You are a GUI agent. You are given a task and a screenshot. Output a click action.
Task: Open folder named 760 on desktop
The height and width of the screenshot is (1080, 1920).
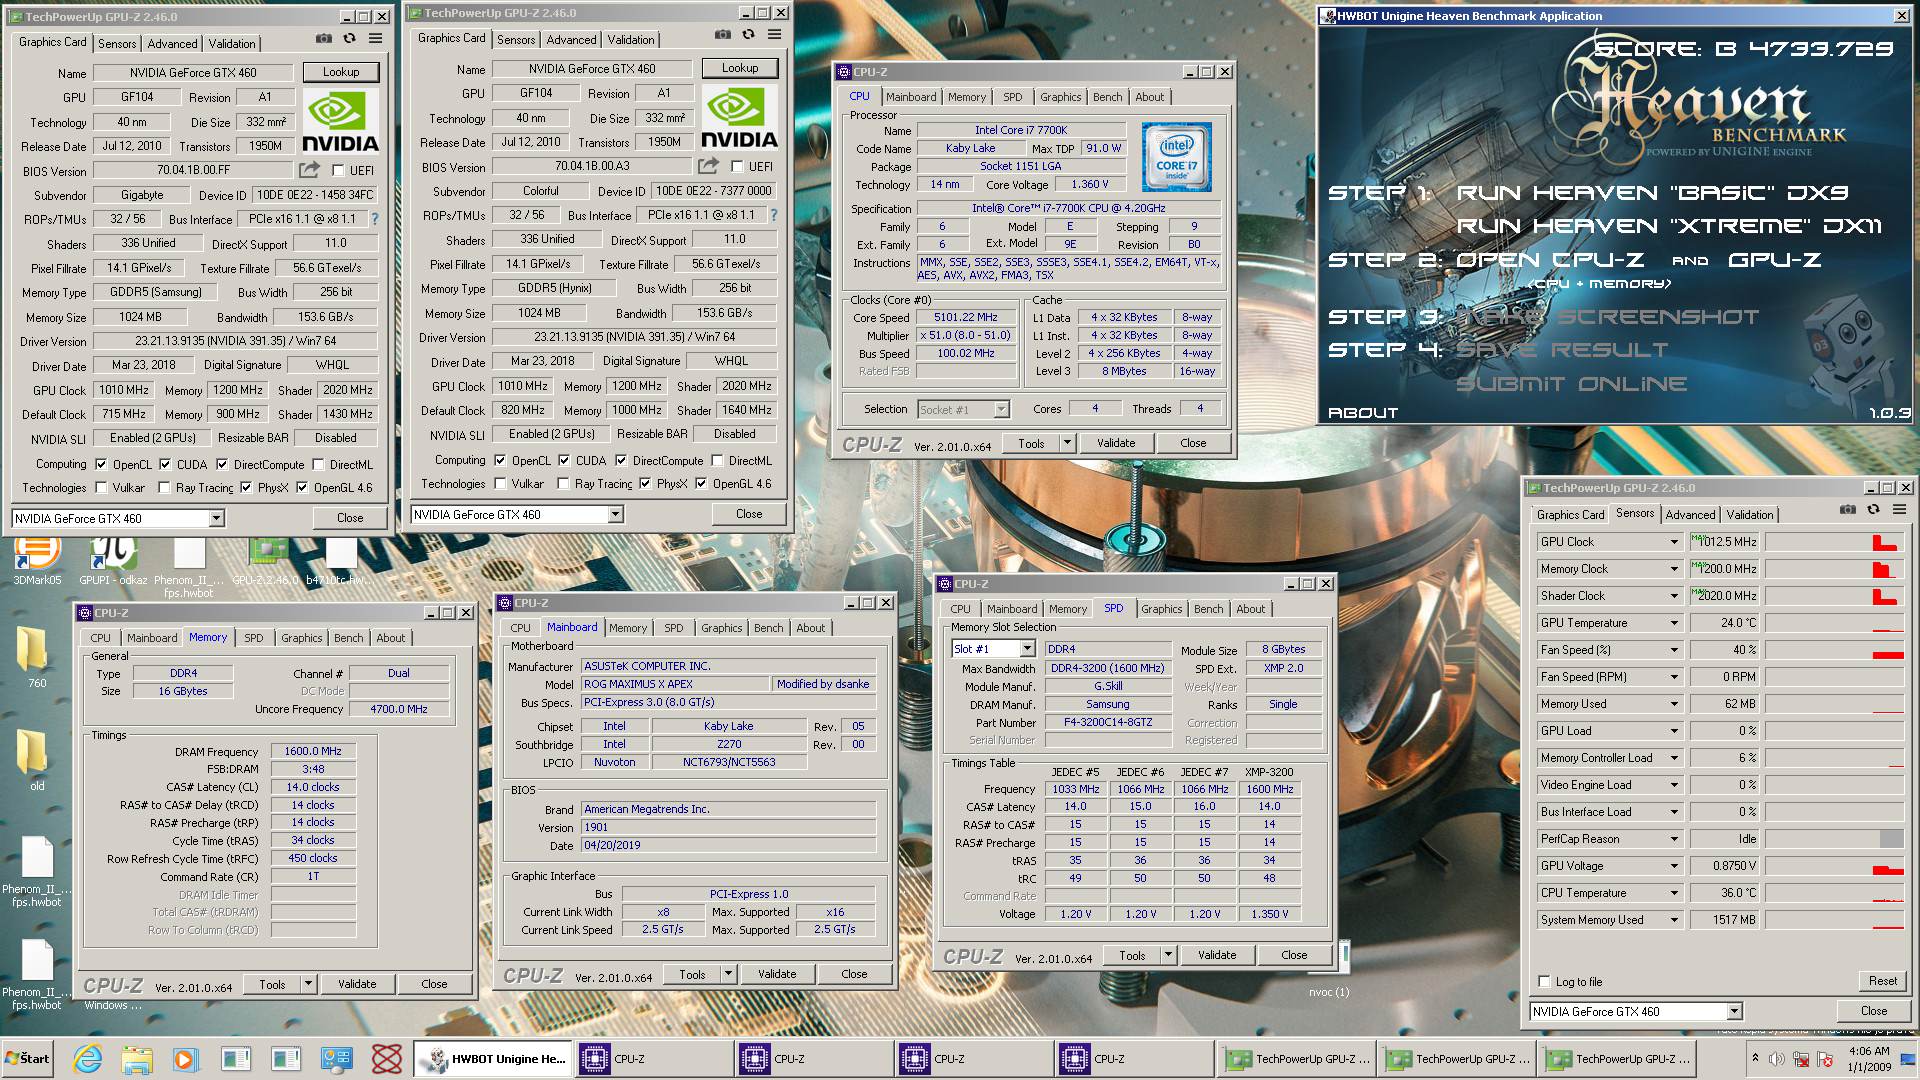coord(36,656)
